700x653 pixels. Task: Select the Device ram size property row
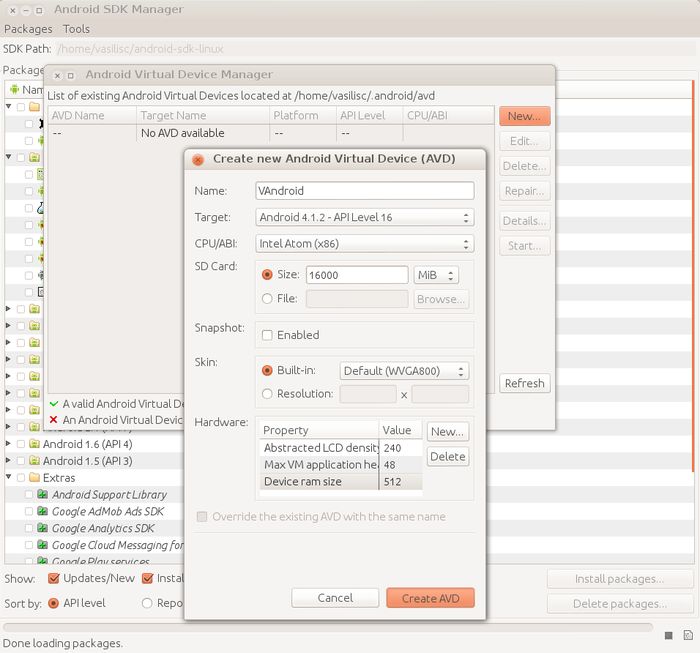click(x=341, y=482)
